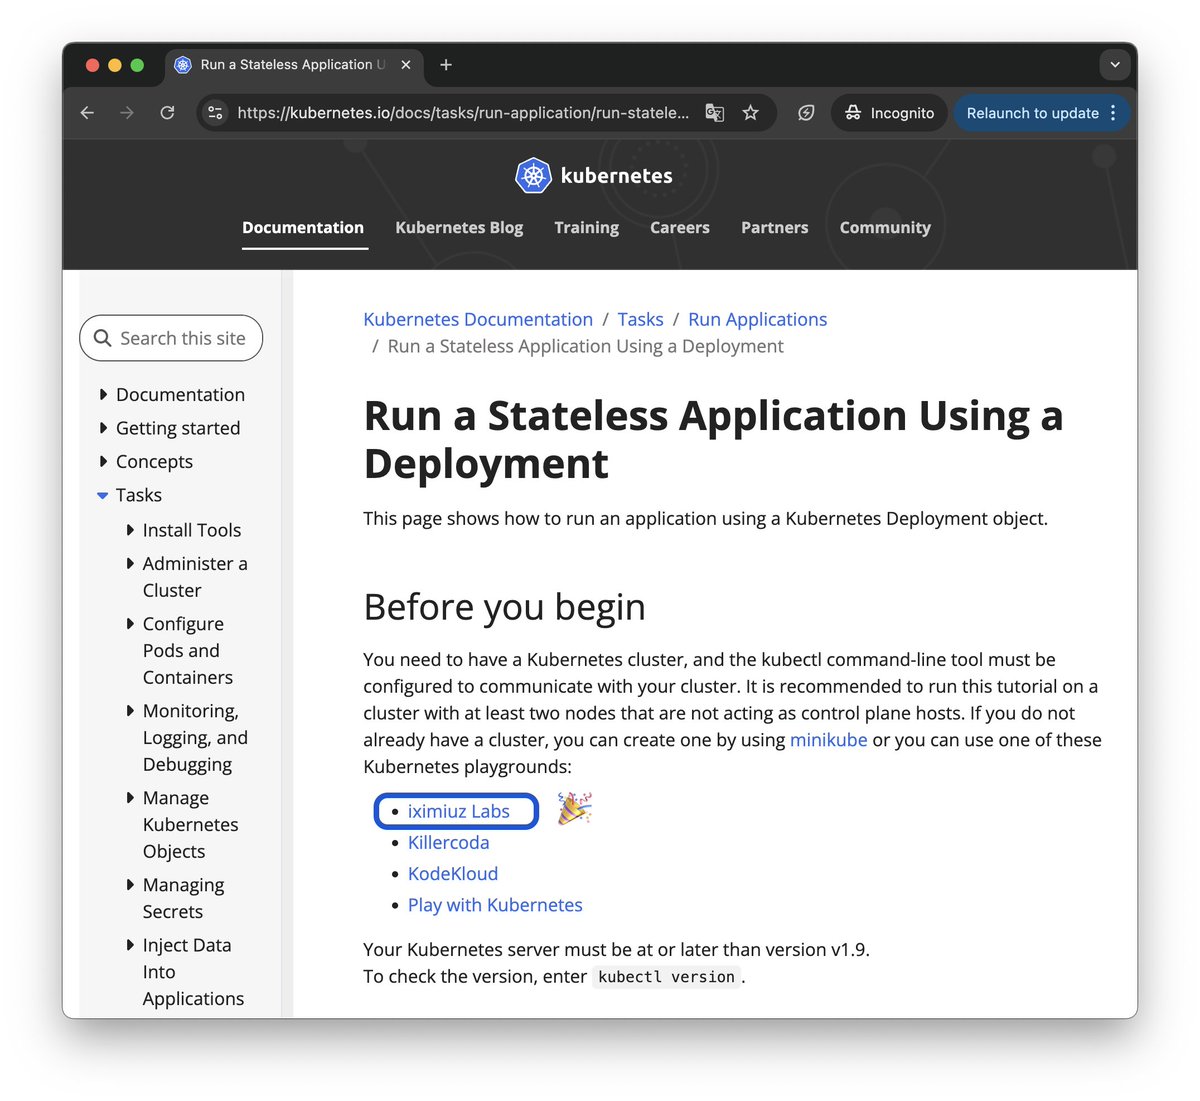
Task: Click the Kubernetes wheel logo
Action: (533, 176)
